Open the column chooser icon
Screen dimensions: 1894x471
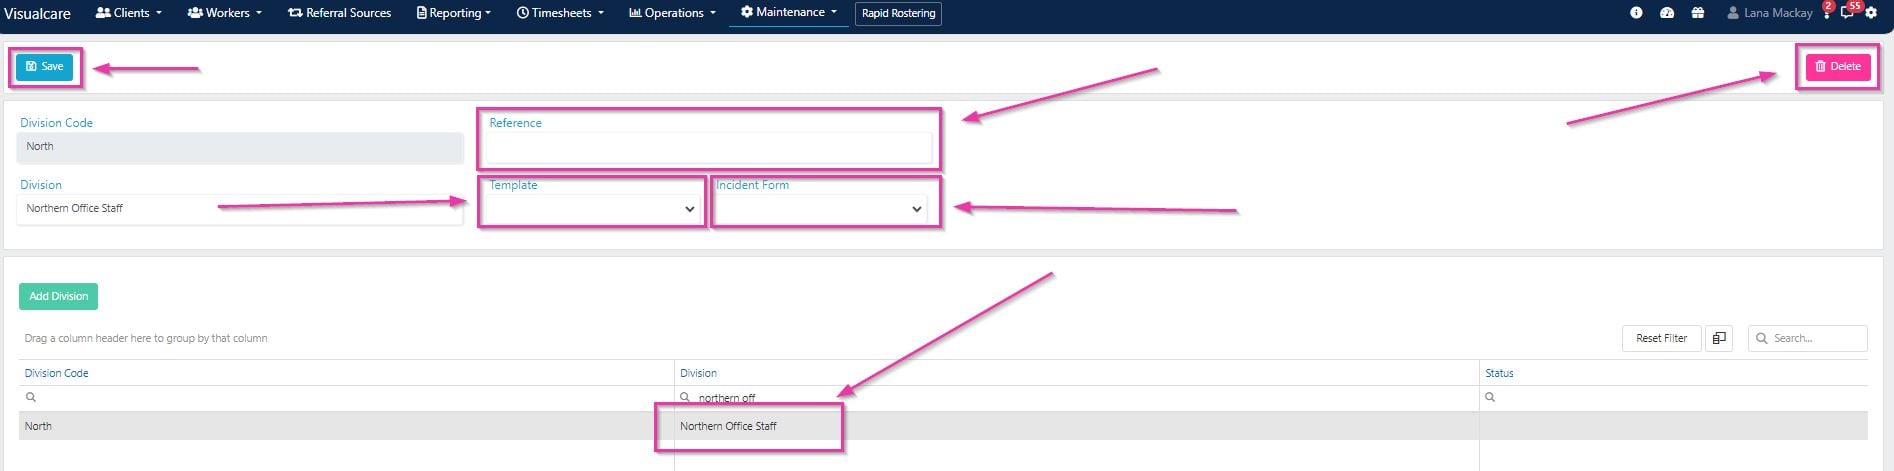pos(1719,338)
